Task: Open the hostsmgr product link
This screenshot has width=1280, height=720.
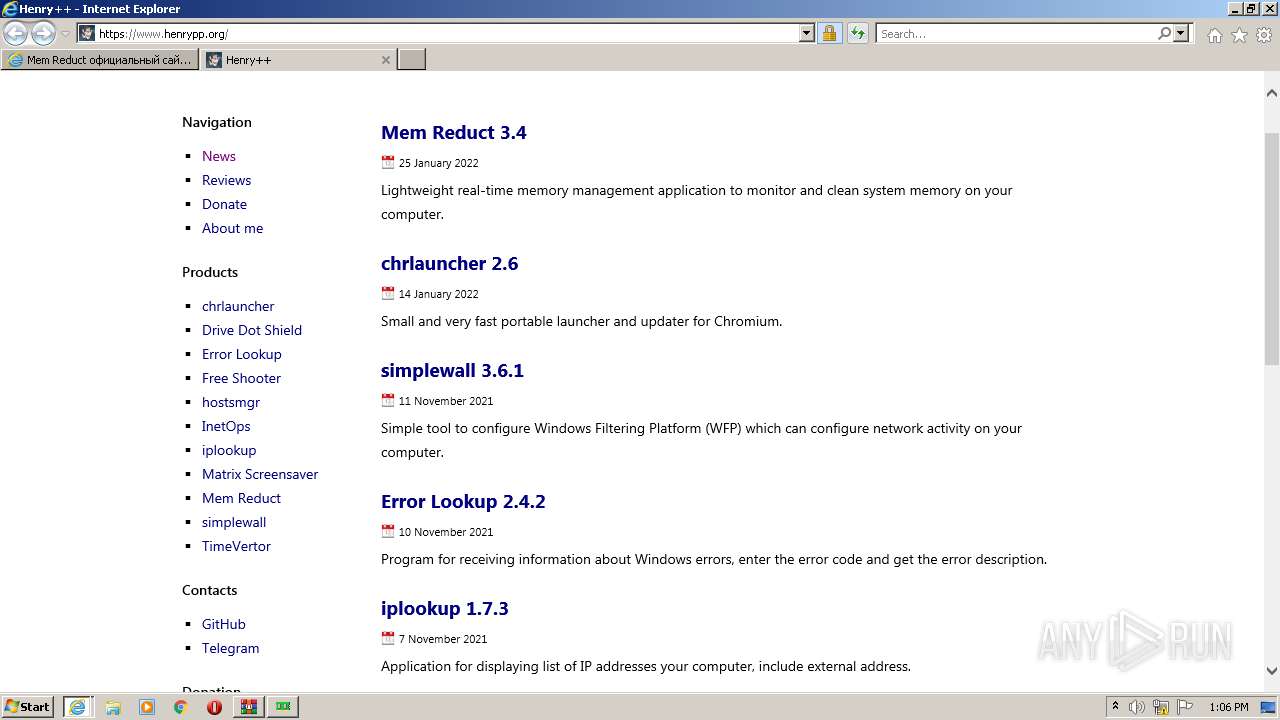Action: tap(231, 402)
